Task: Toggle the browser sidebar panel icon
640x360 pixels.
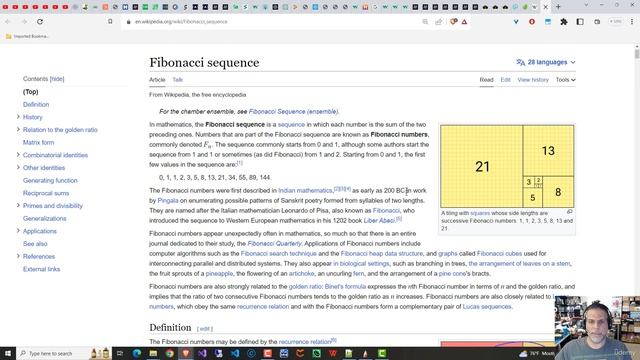Action: click(x=580, y=22)
